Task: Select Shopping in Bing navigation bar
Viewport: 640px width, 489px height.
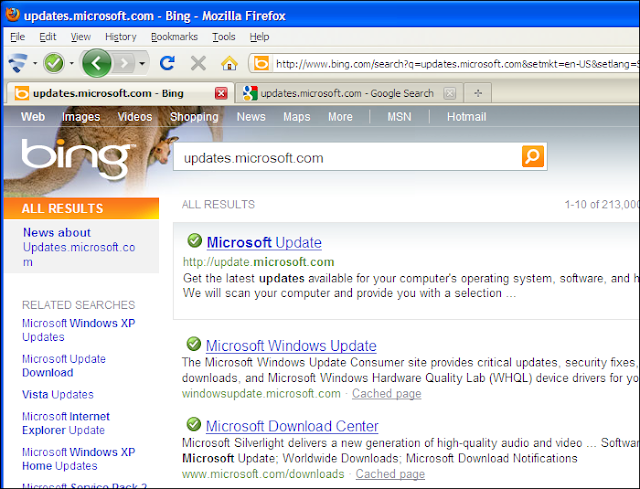Action: [x=194, y=117]
